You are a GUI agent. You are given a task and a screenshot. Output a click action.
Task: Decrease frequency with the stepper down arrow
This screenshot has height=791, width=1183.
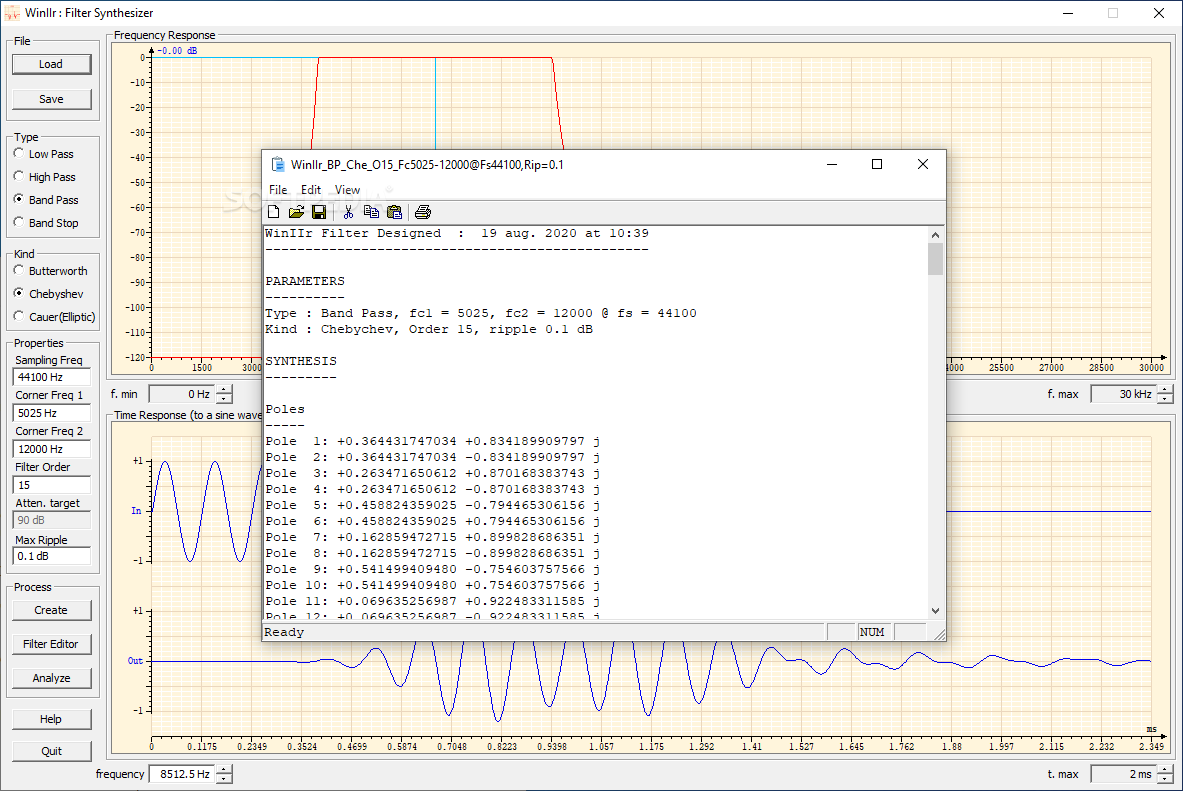225,778
